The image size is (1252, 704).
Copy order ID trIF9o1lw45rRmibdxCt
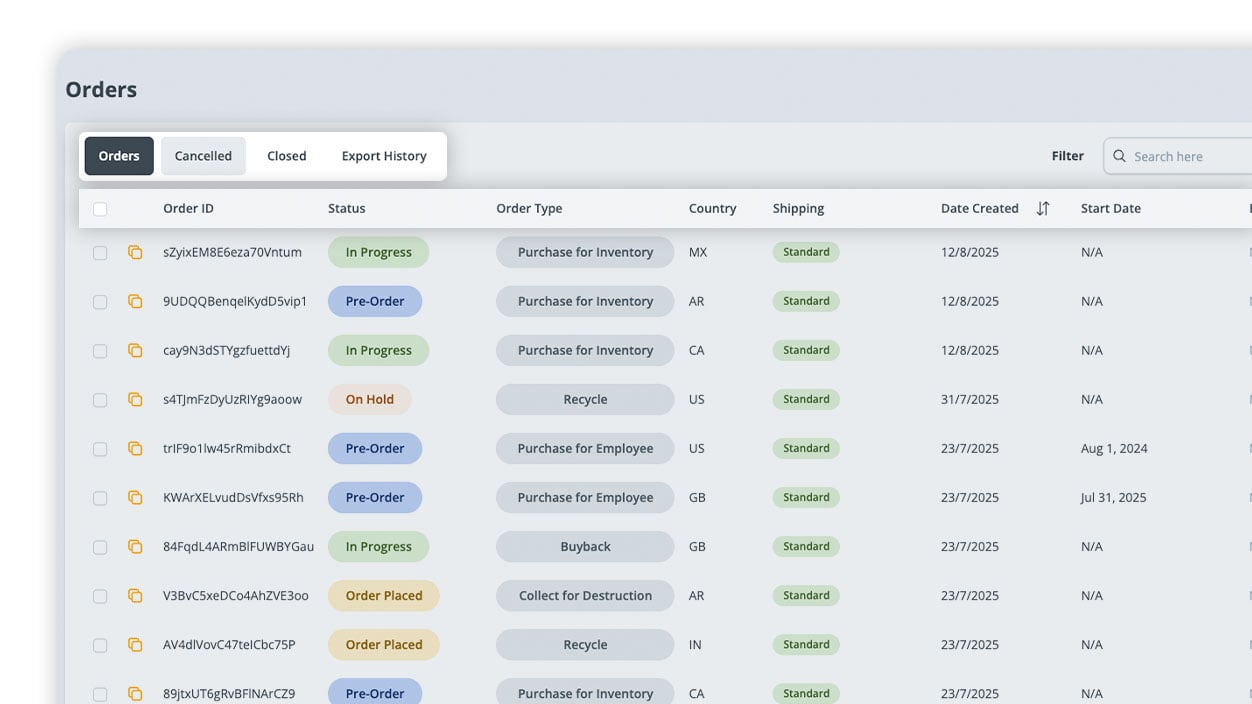coord(135,449)
